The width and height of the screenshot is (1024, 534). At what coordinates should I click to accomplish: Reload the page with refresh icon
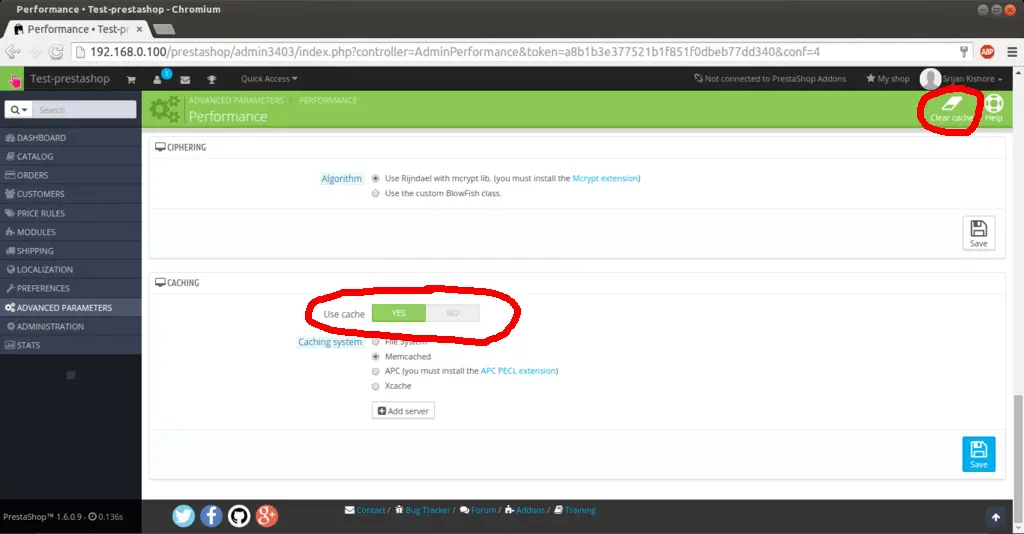pos(56,52)
